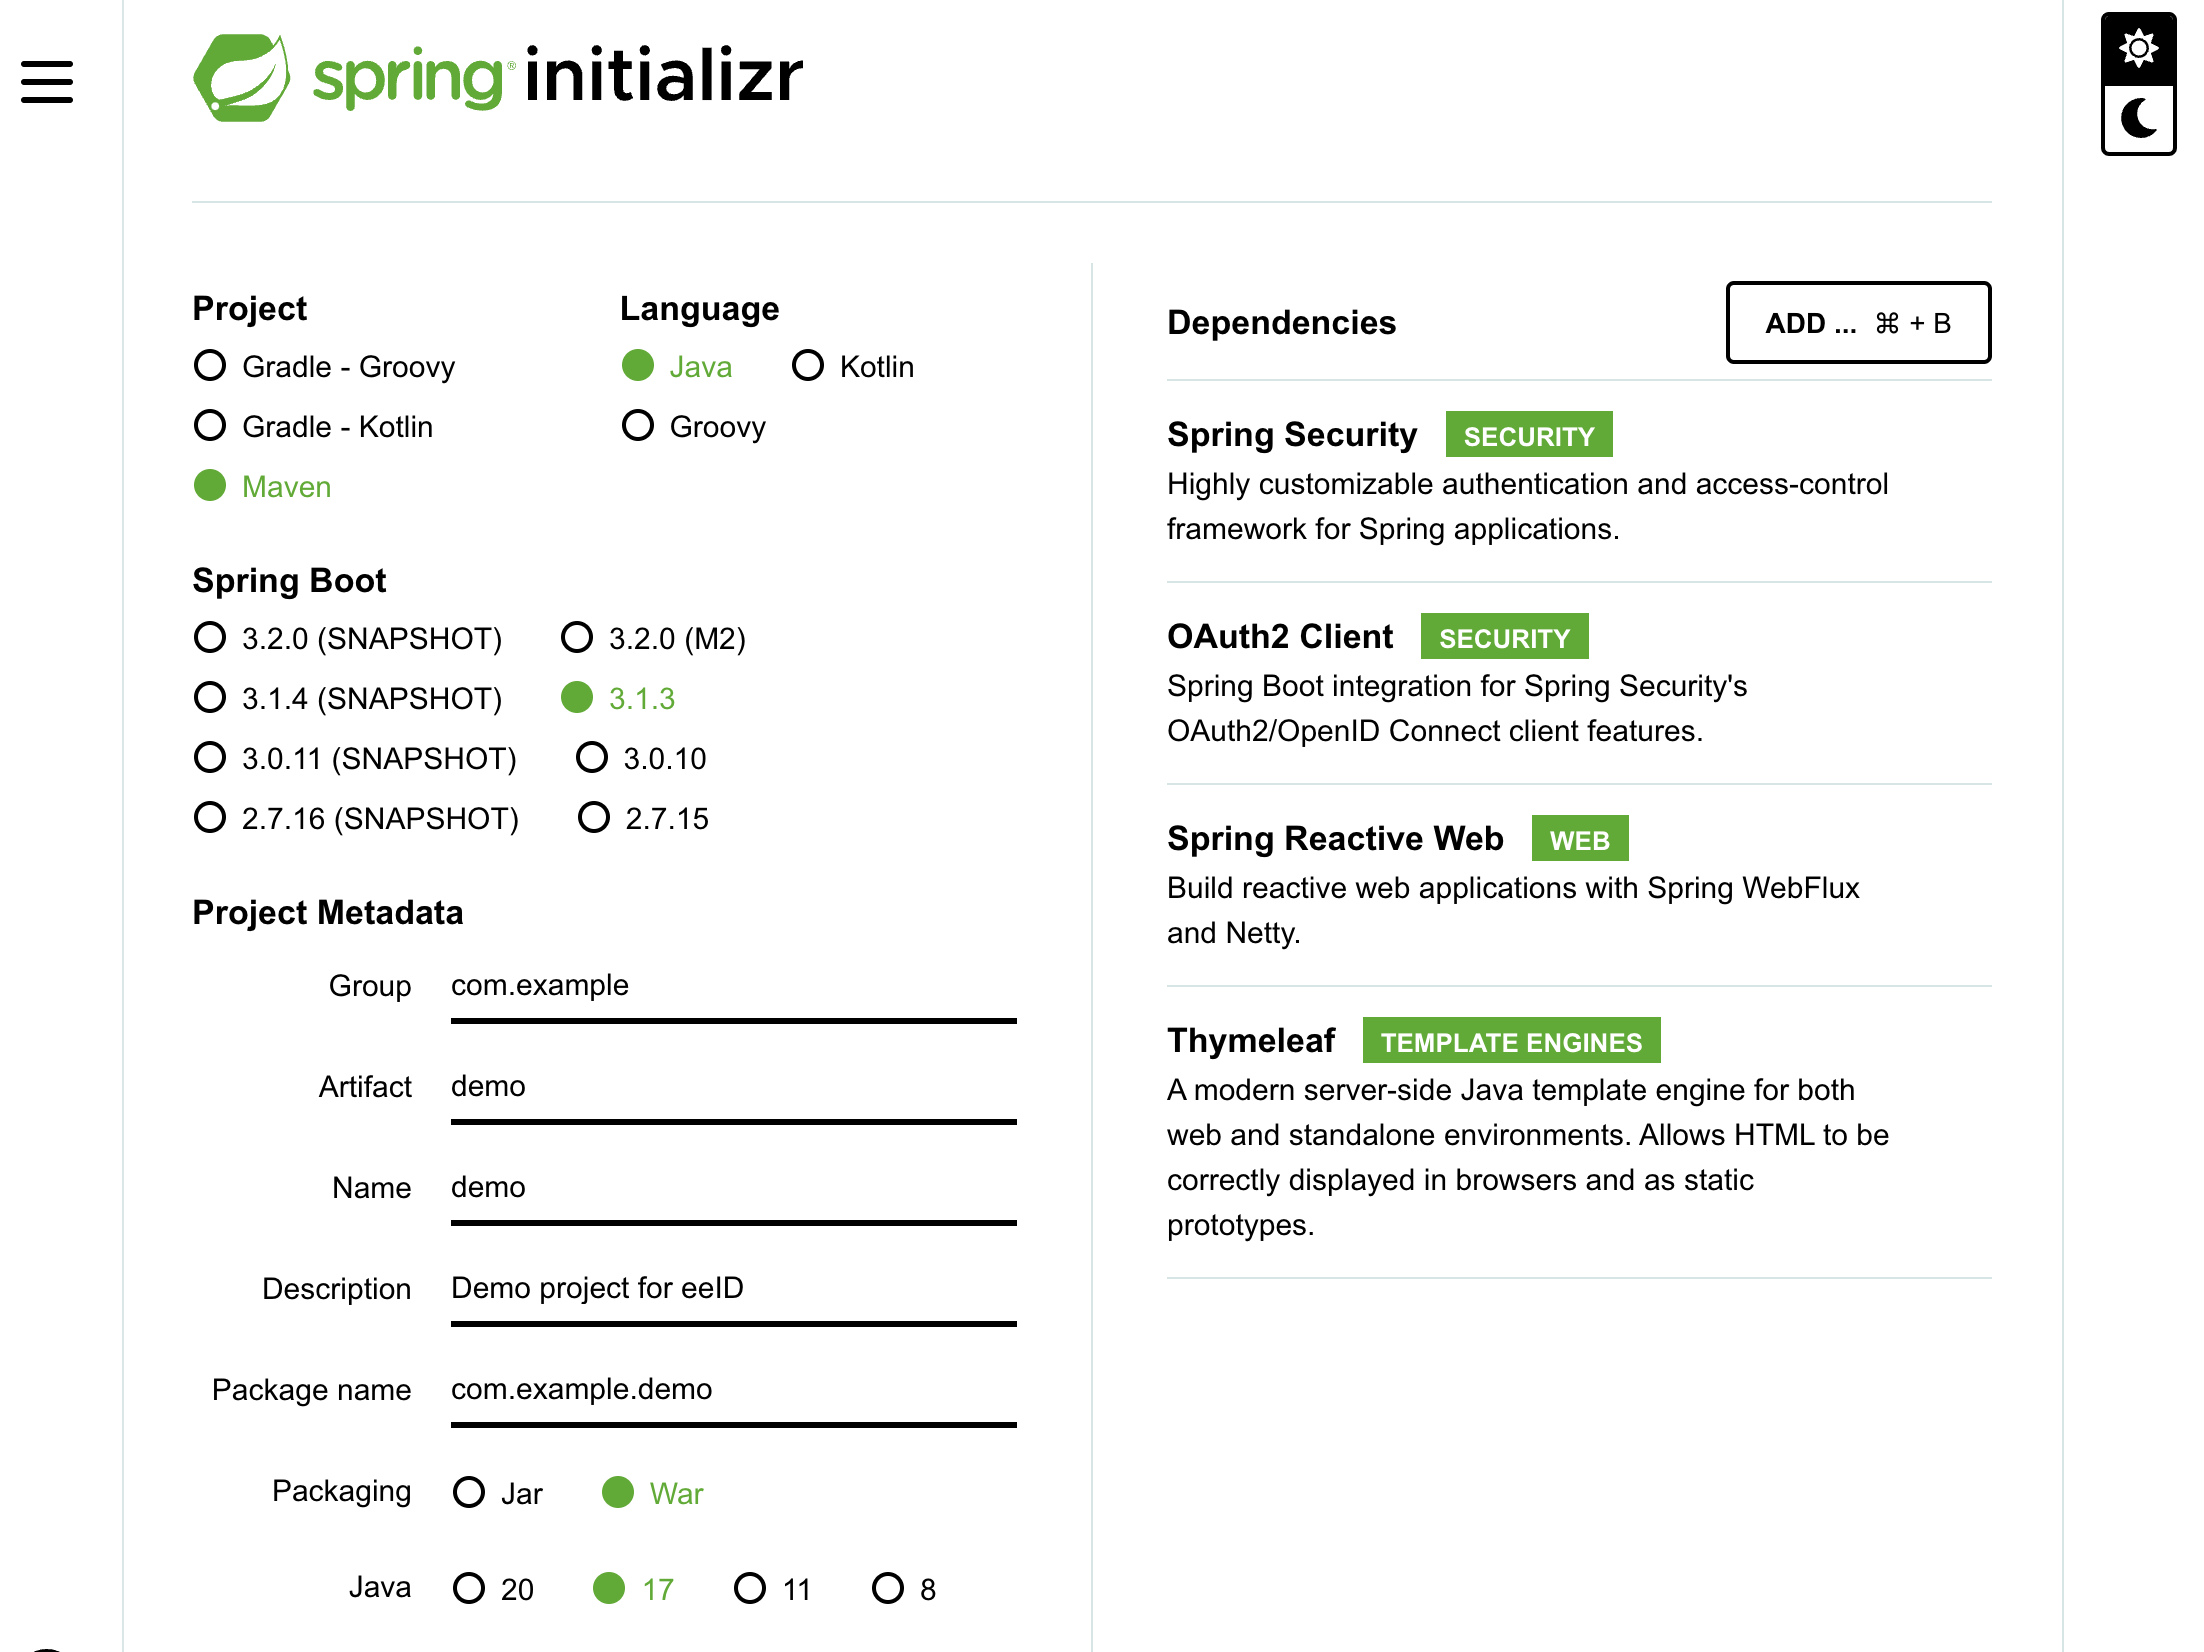Switch to dark theme moon icon

2138,119
